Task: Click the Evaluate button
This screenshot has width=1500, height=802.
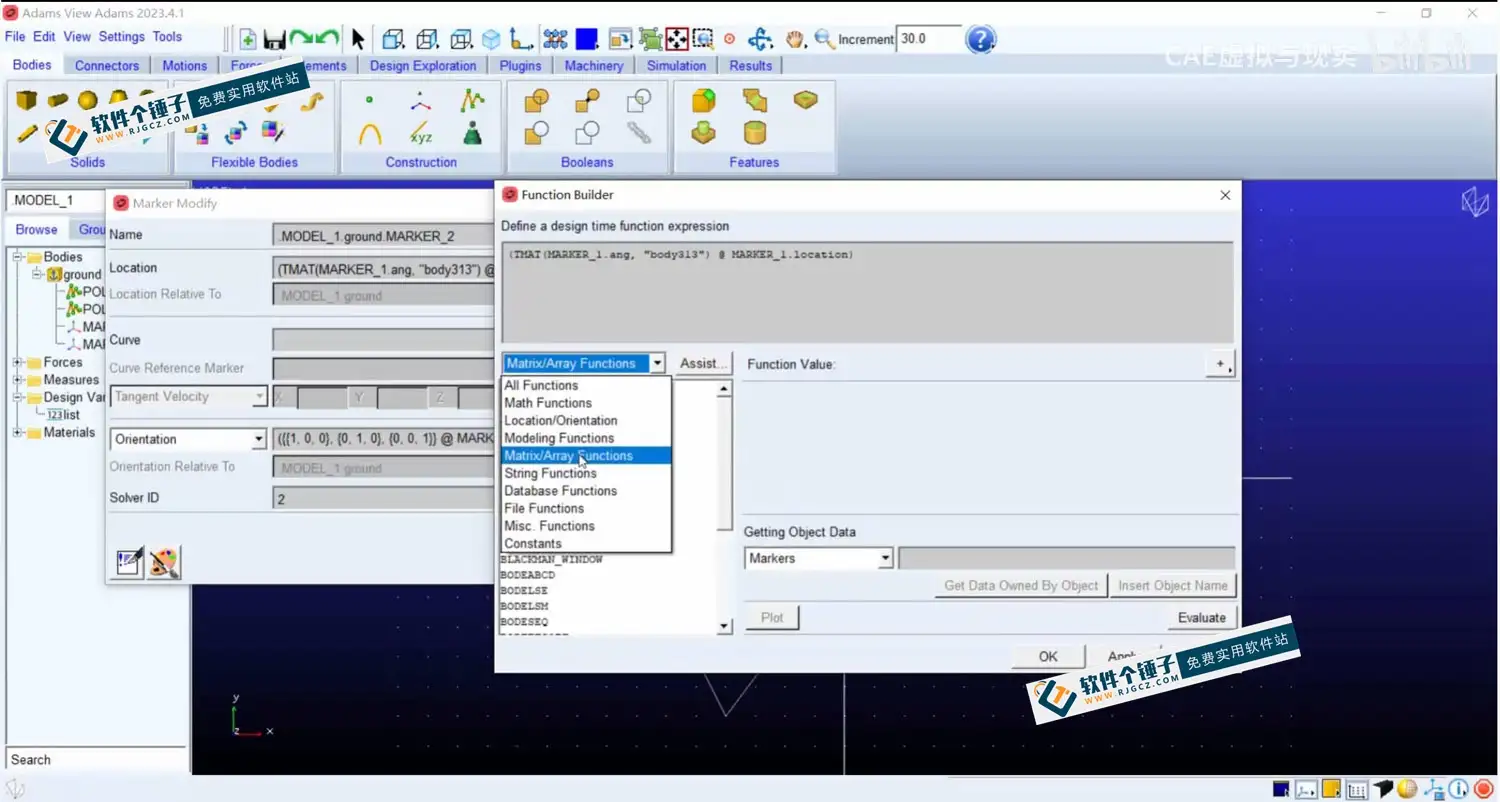Action: (x=1201, y=618)
